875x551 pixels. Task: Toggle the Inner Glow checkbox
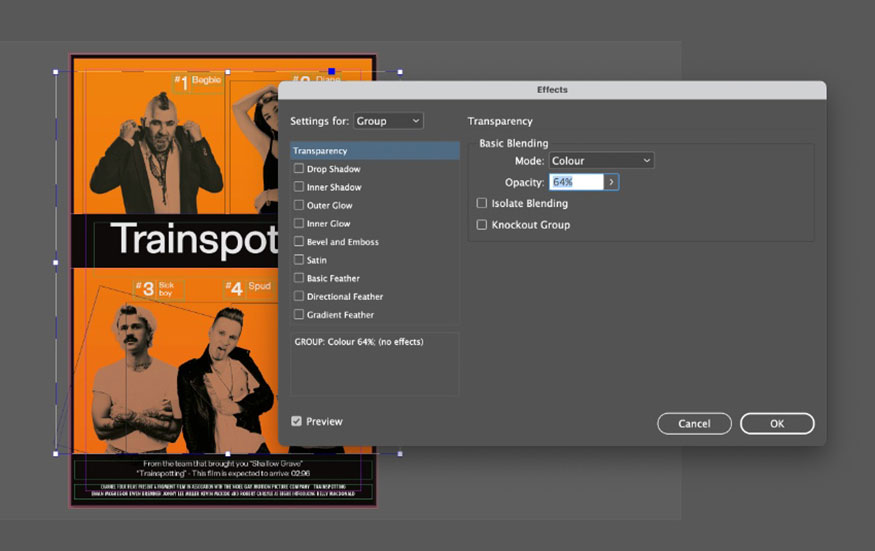pos(299,223)
